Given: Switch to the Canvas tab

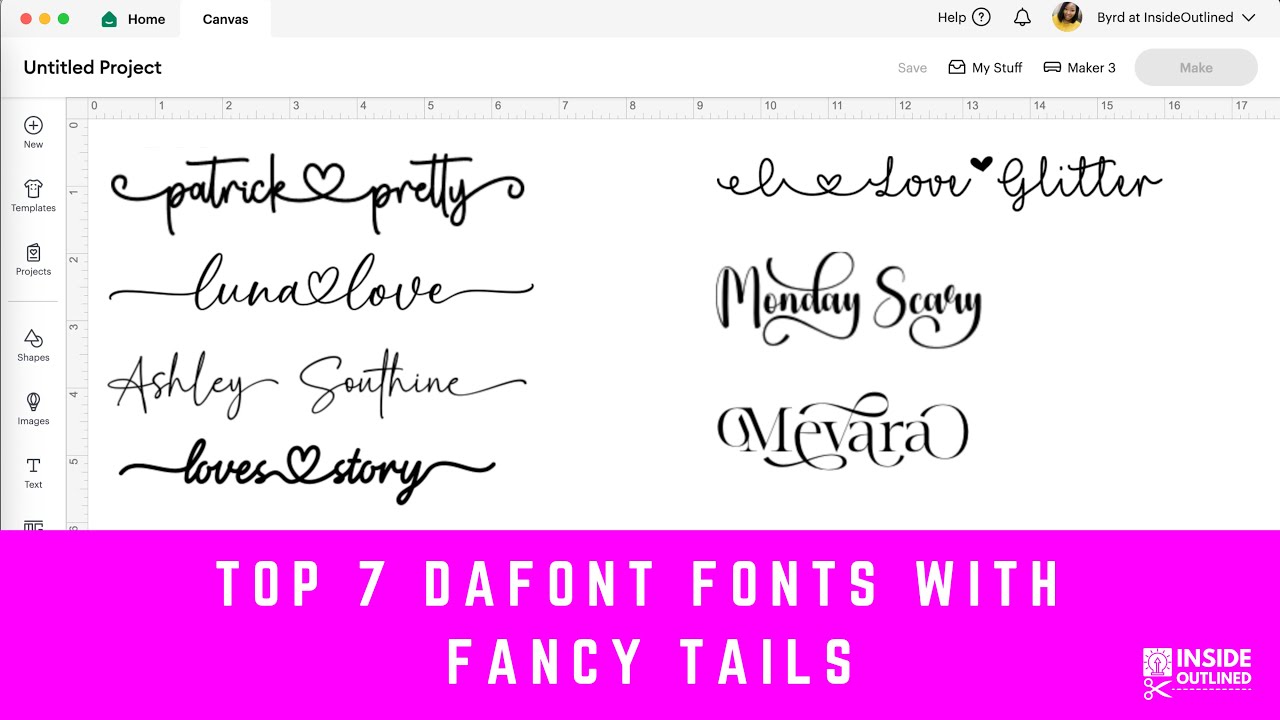Looking at the screenshot, I should [225, 19].
